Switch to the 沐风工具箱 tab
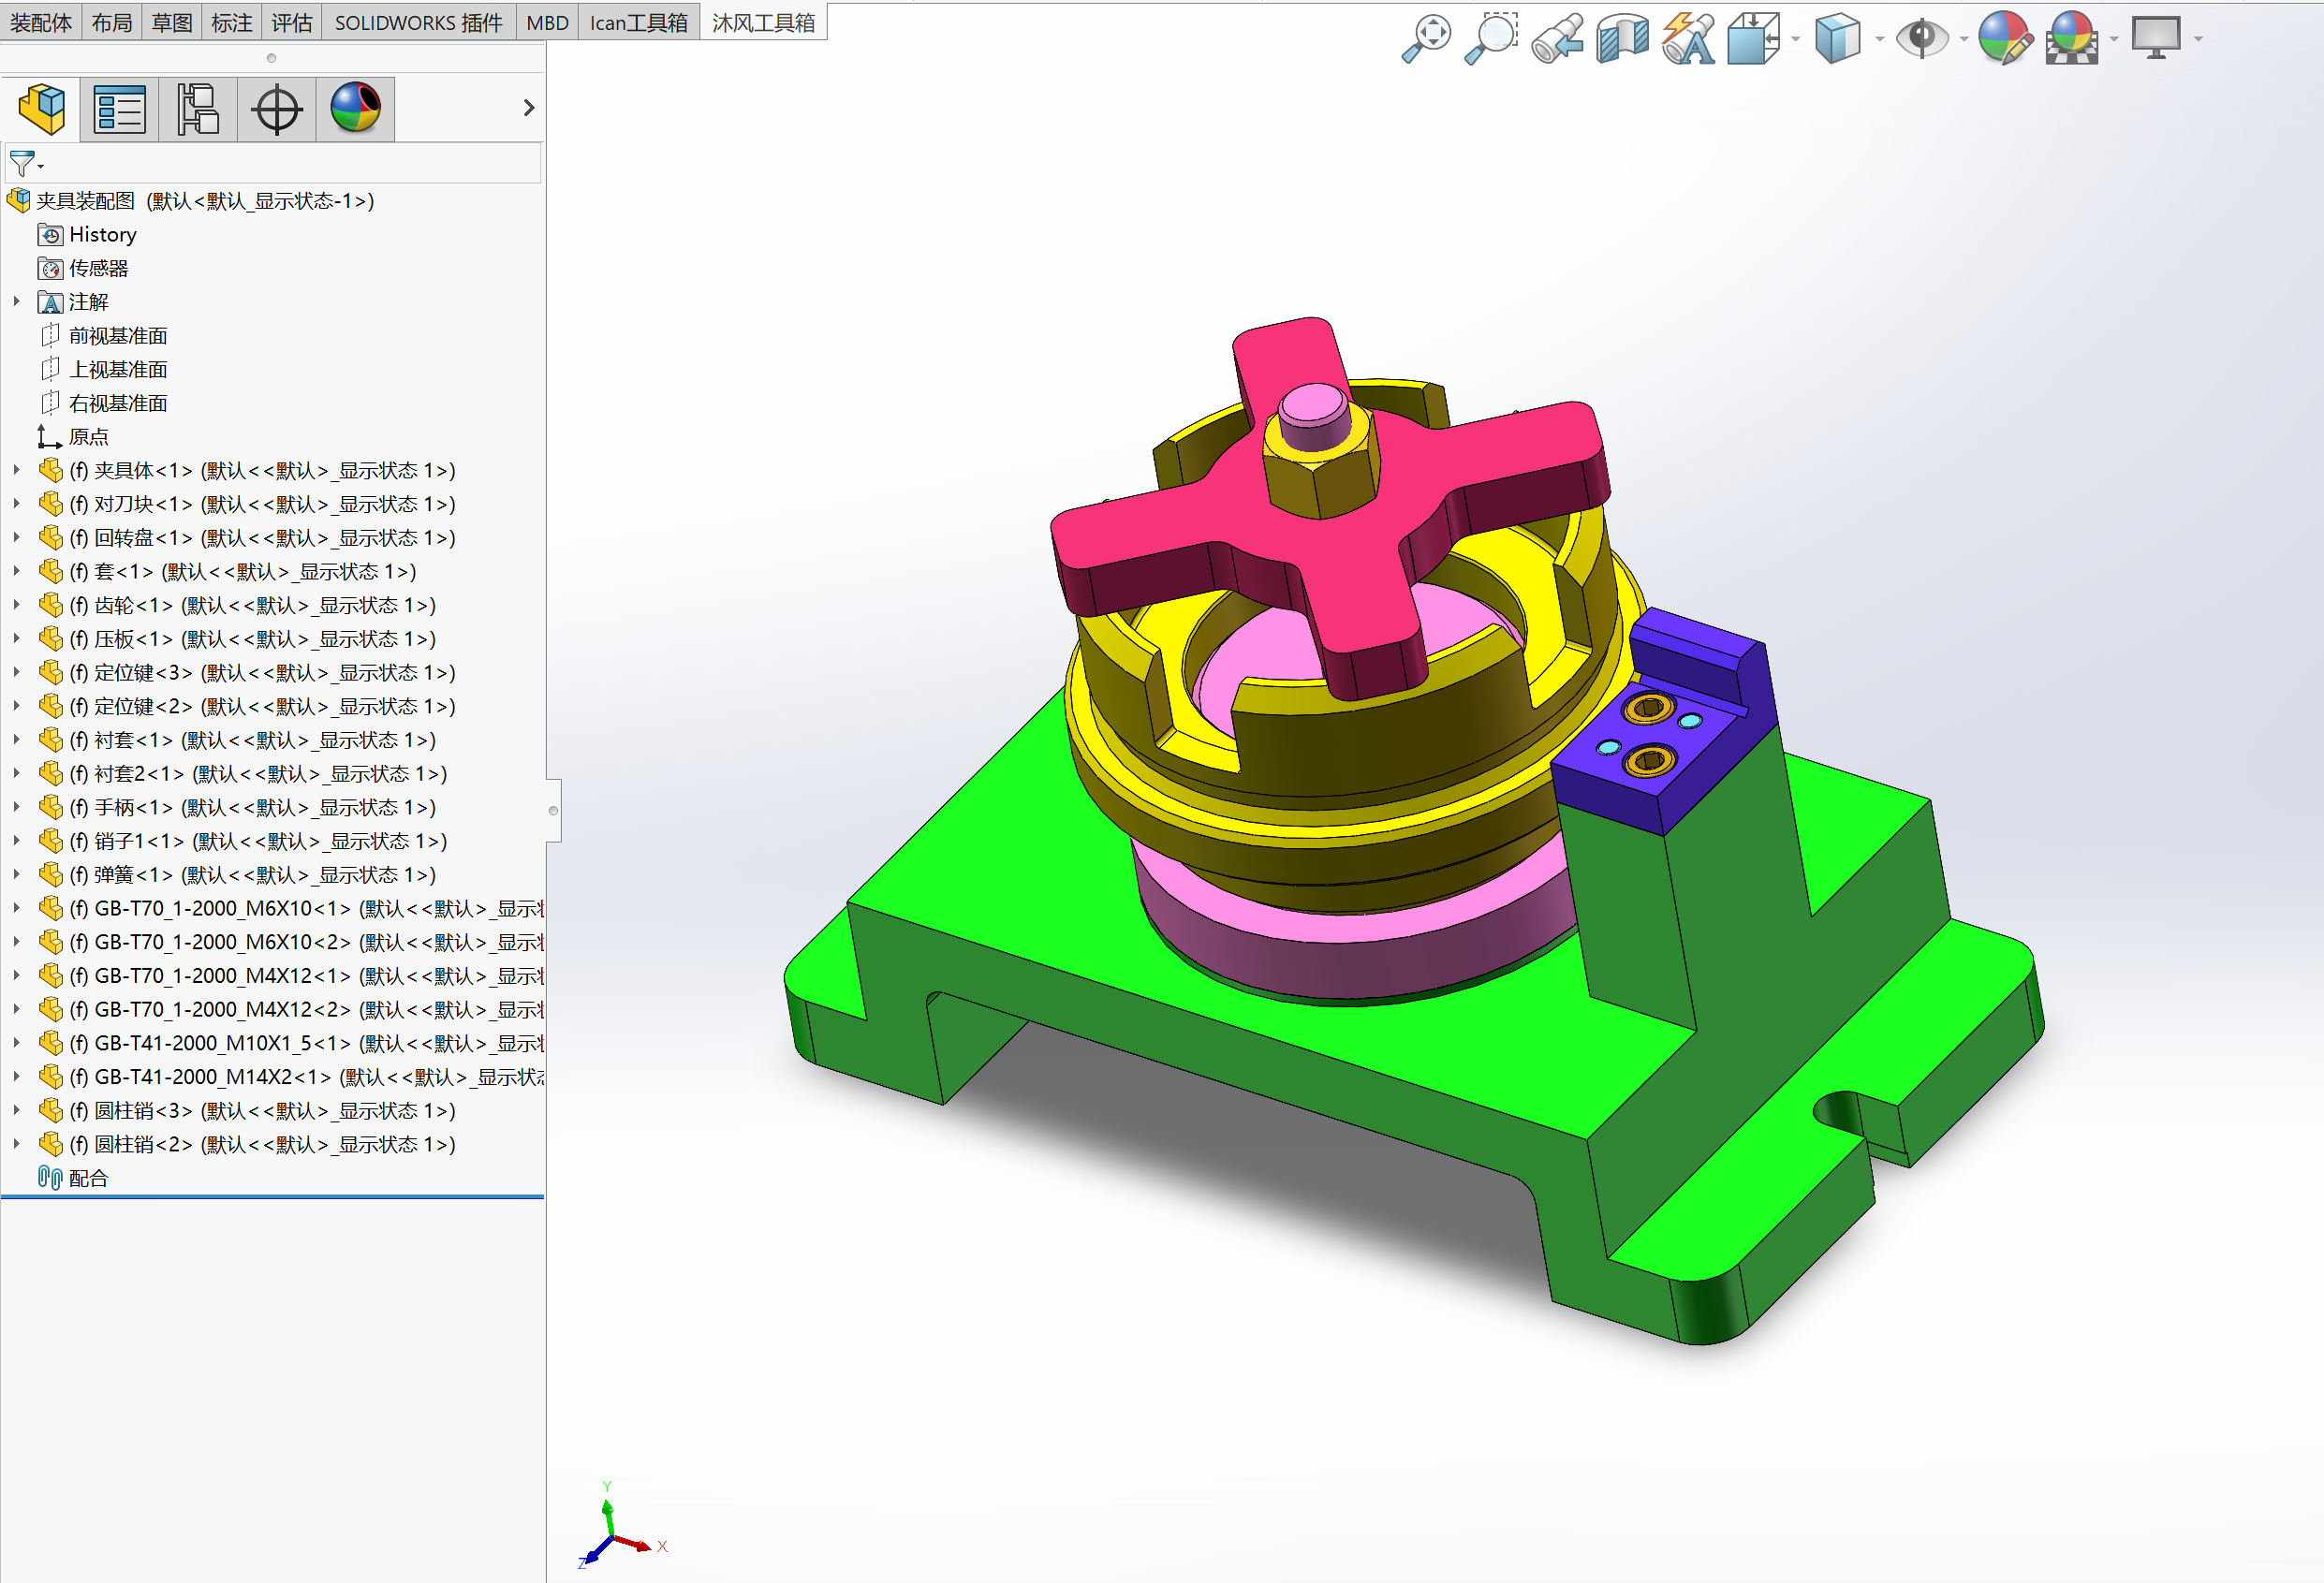2324x1583 pixels. (x=764, y=23)
